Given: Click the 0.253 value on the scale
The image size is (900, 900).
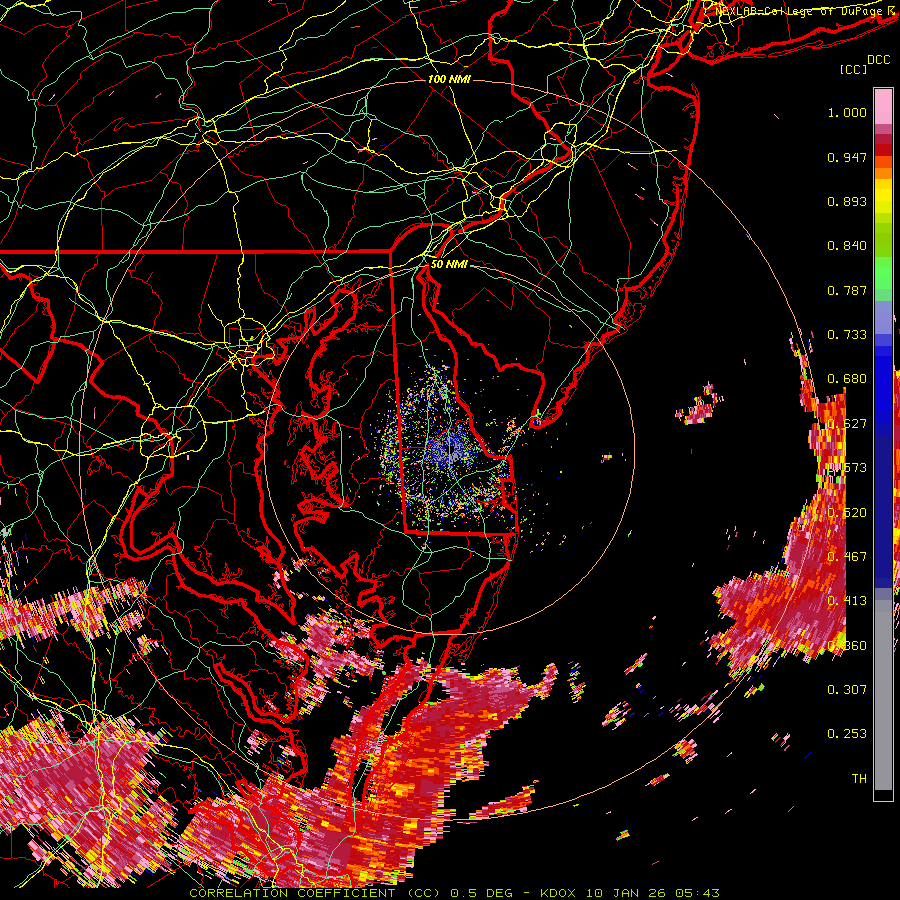Looking at the screenshot, I should [847, 734].
